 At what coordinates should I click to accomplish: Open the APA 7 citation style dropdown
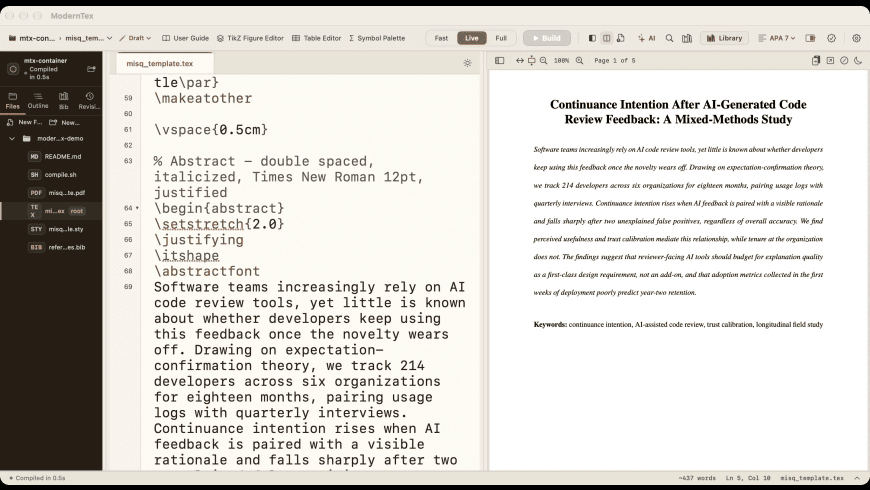tap(777, 38)
